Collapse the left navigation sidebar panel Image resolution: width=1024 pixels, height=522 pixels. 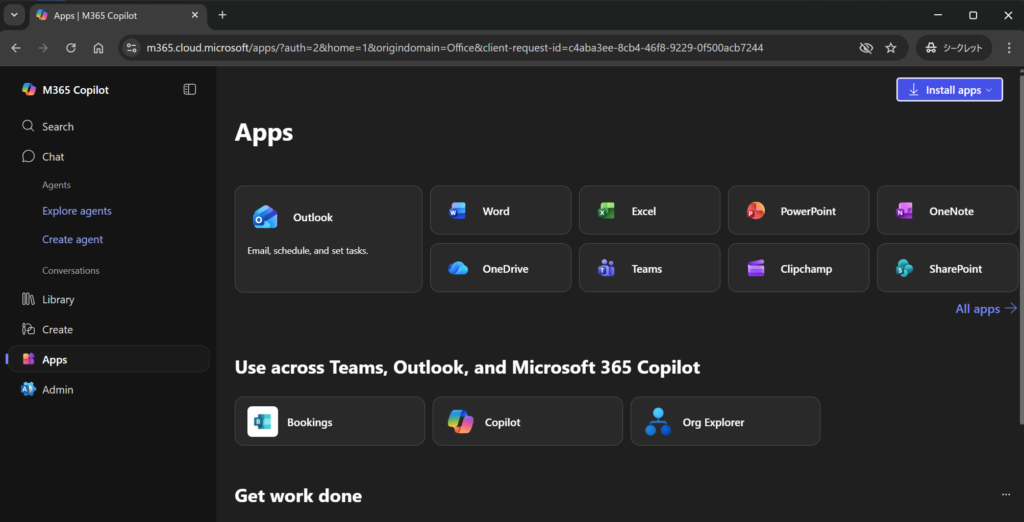(190, 90)
